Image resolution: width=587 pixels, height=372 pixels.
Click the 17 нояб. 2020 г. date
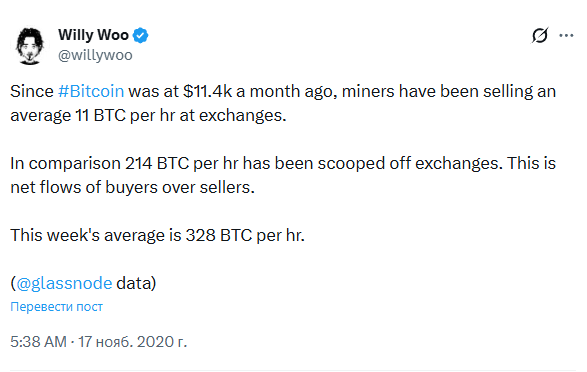click(132, 342)
